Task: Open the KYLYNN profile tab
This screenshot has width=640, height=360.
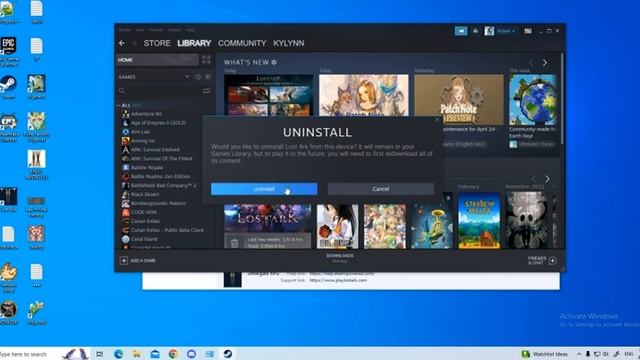Action: 289,43
